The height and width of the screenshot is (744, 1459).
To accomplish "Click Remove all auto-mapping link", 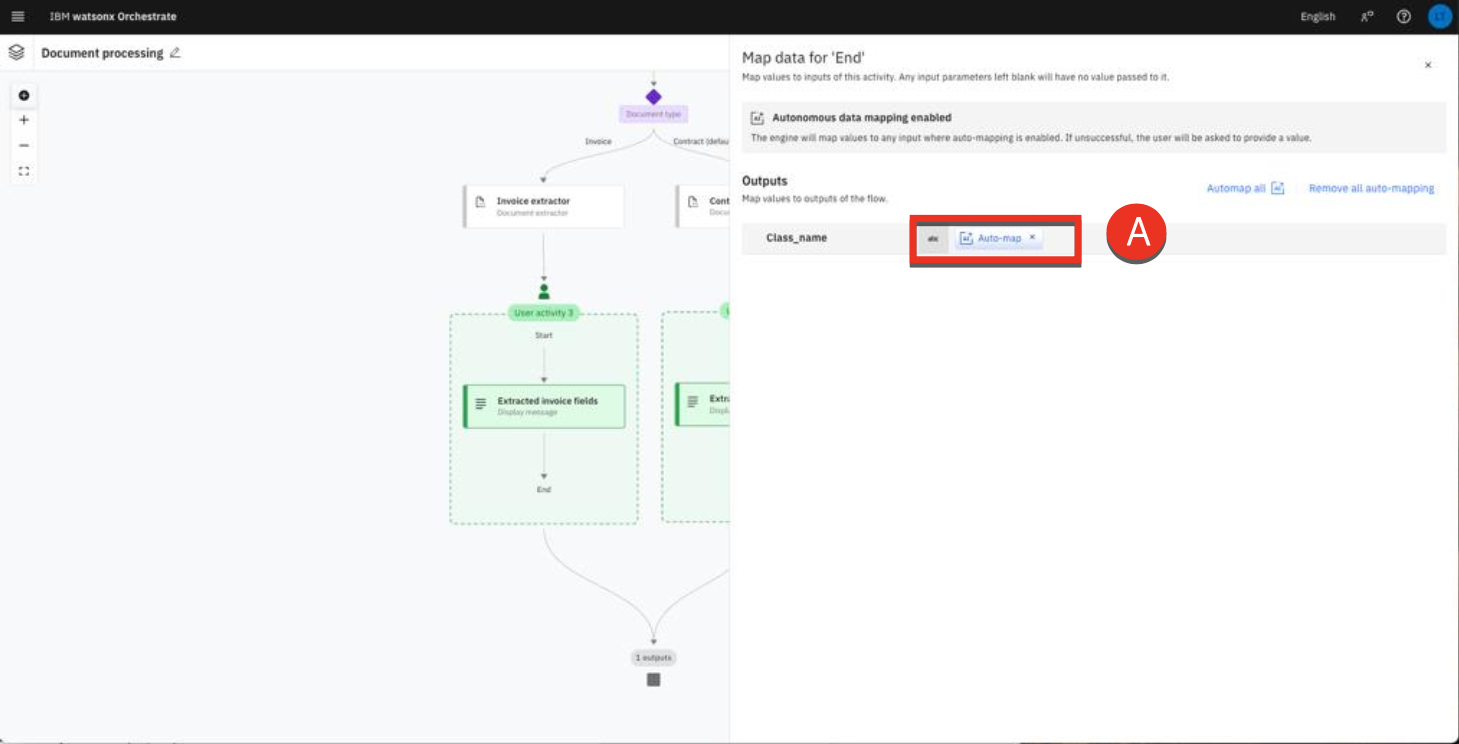I will point(1371,188).
